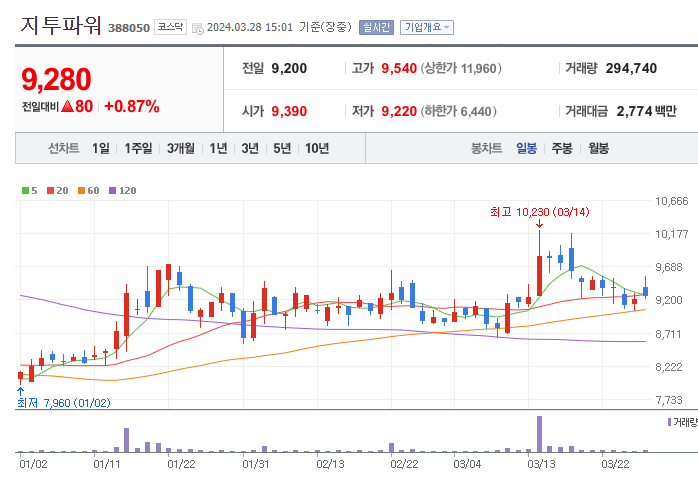The image size is (698, 482).
Task: Open the 기업개요 dropdown
Action: click(426, 27)
